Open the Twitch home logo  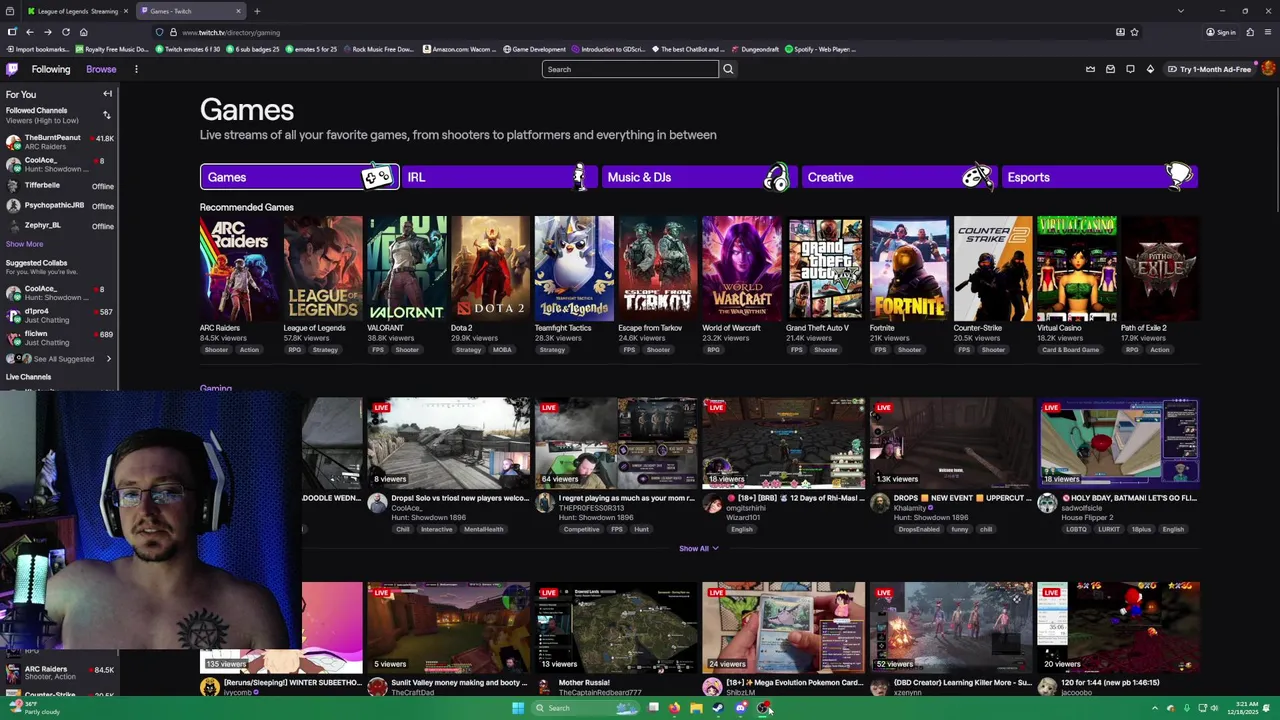pyautogui.click(x=12, y=69)
